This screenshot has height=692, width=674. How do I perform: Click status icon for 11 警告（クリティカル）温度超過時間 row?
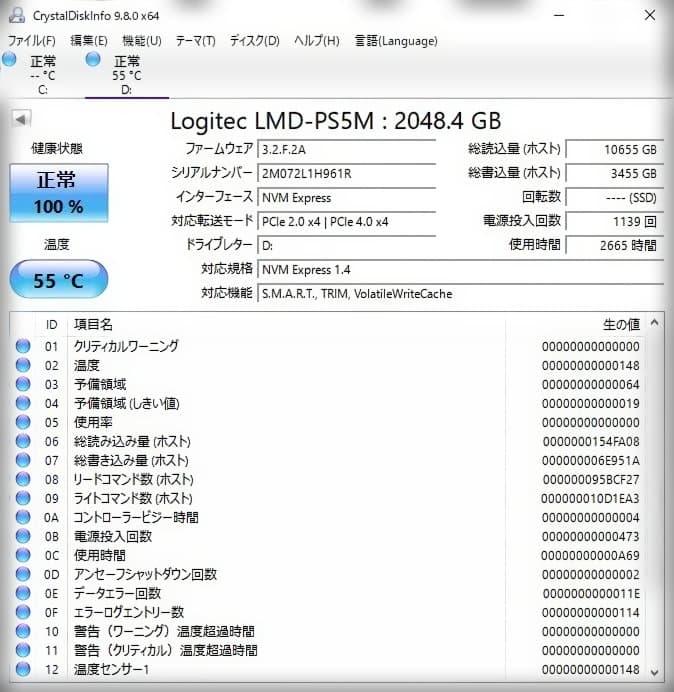(x=23, y=650)
